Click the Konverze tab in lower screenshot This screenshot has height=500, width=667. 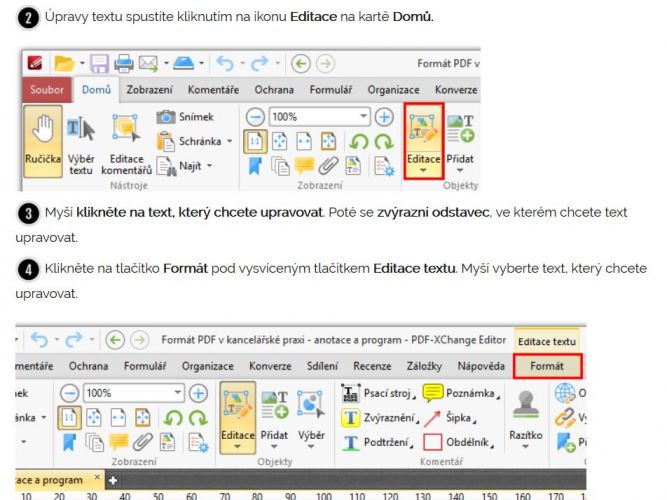pyautogui.click(x=270, y=366)
